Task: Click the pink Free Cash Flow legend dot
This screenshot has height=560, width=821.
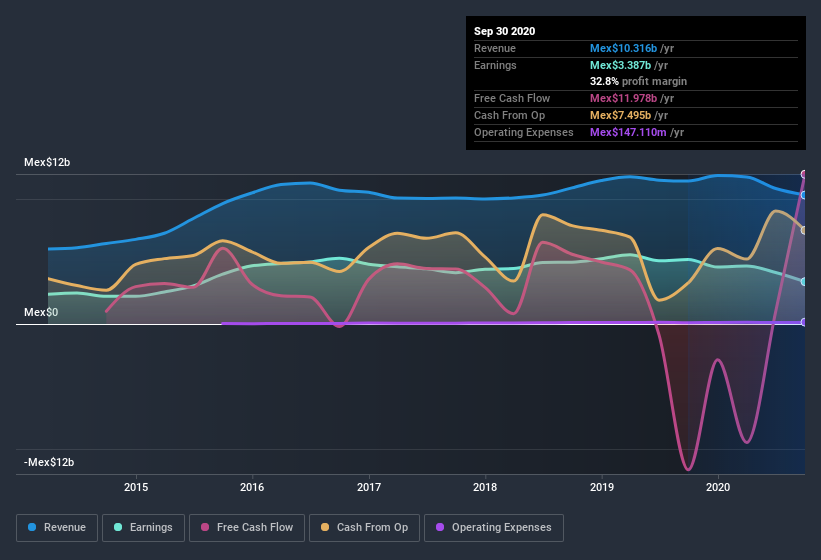Action: pos(205,527)
